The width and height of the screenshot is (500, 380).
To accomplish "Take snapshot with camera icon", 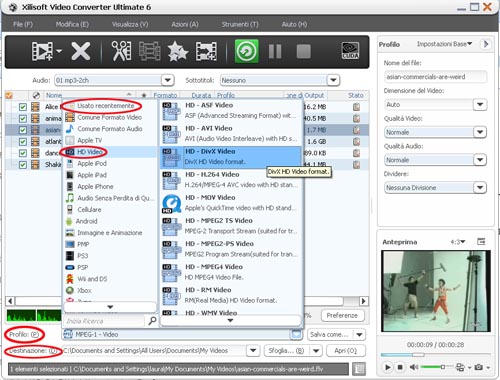I will (479, 367).
